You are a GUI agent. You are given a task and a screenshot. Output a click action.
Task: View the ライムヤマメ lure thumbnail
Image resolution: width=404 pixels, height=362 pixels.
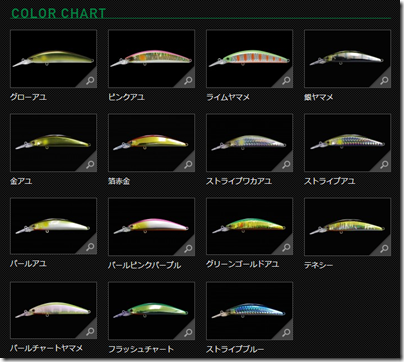pyautogui.click(x=250, y=59)
